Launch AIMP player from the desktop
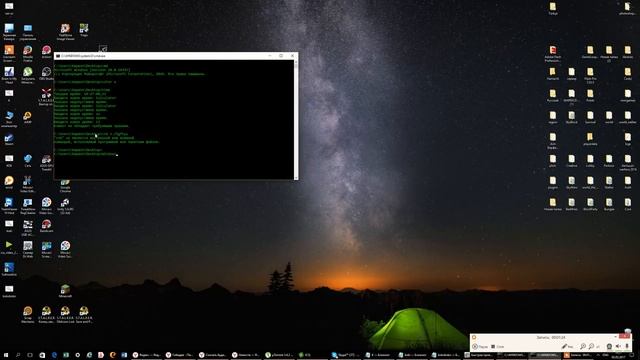The height and width of the screenshot is (360, 640). (28, 118)
